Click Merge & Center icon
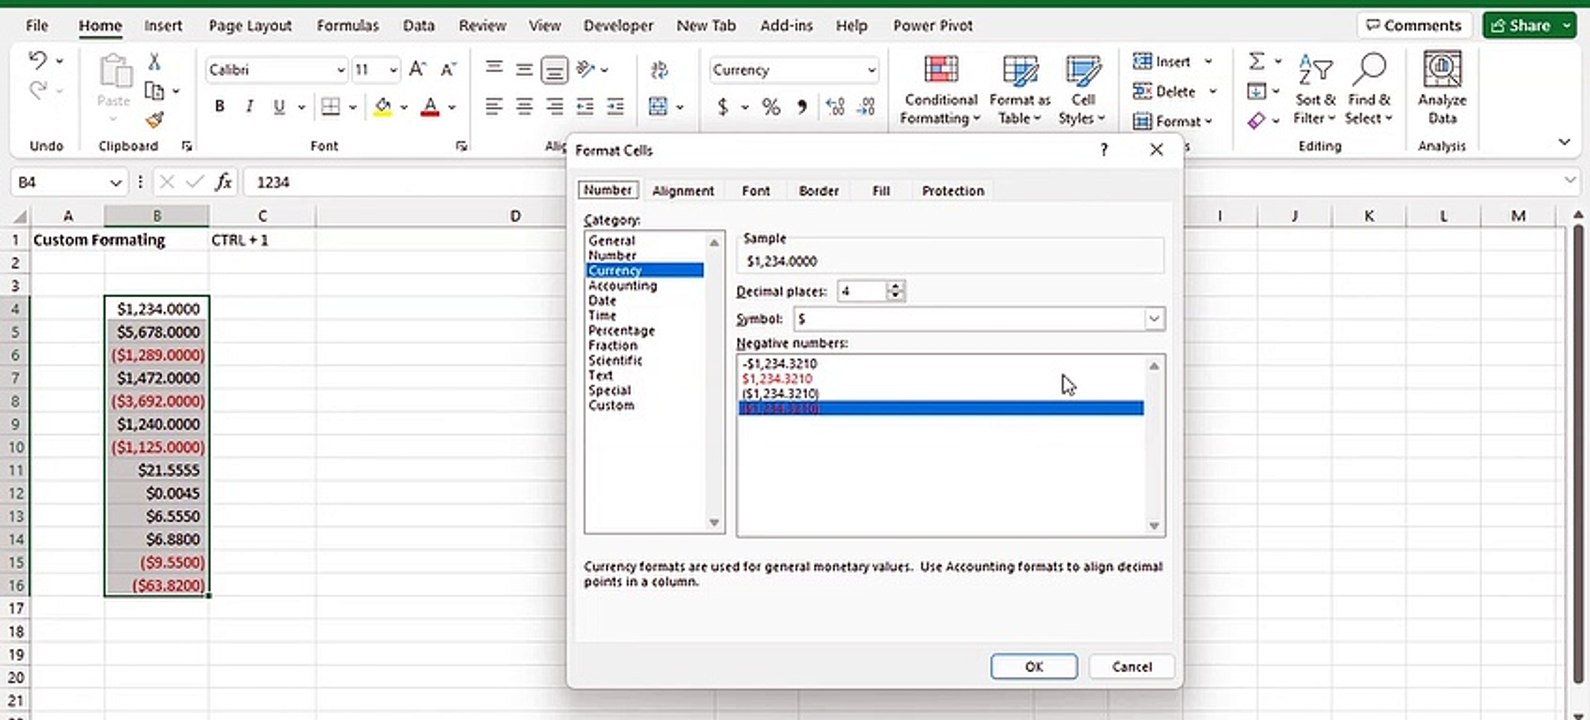This screenshot has height=720, width=1590. 658,106
